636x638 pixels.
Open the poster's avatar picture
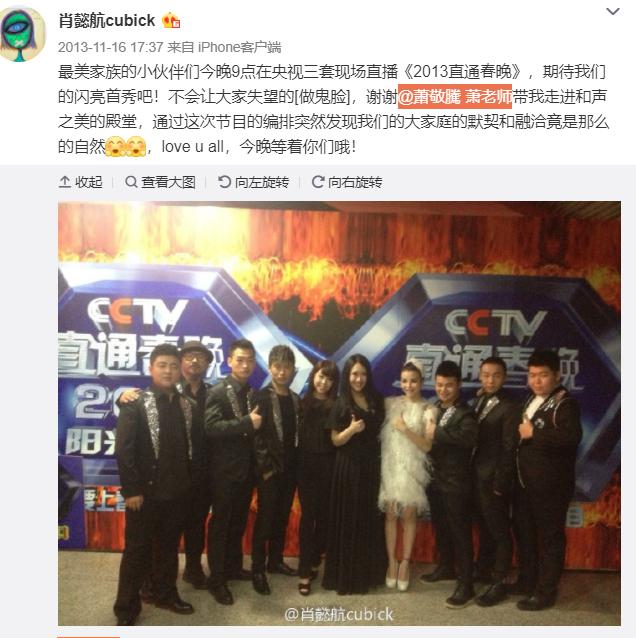[x=23, y=35]
